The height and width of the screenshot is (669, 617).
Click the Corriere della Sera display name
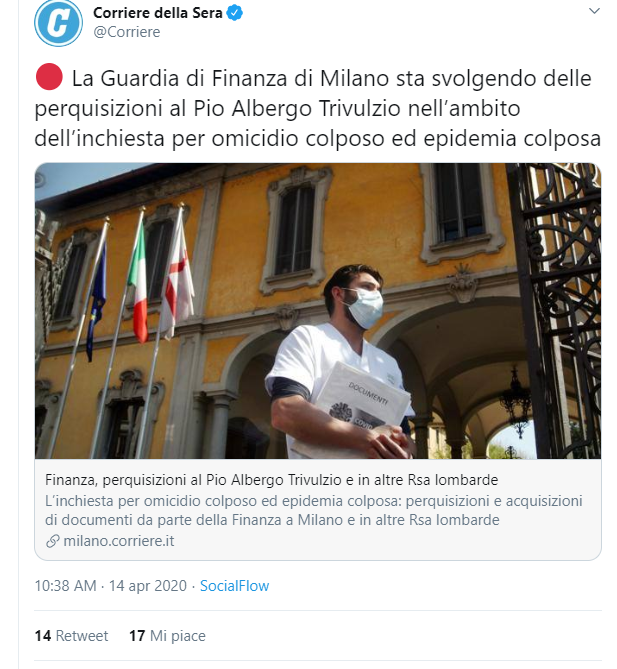pos(157,13)
